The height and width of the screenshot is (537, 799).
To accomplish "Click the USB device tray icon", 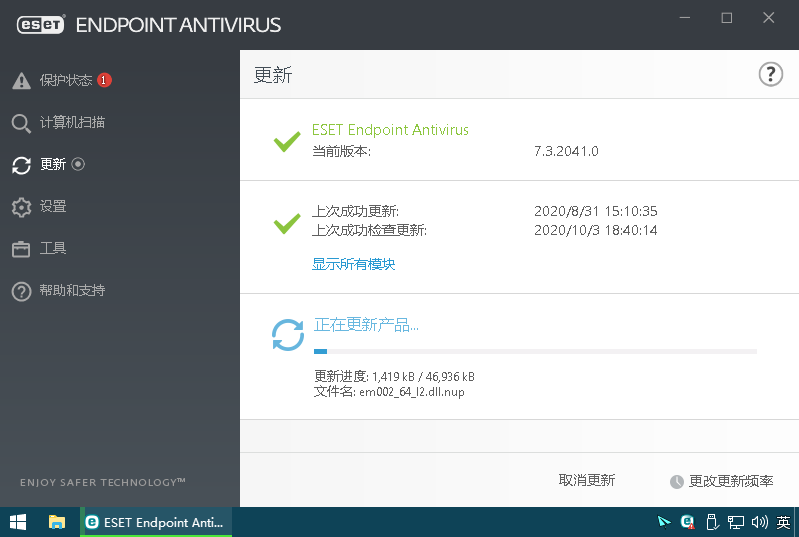I will coord(712,522).
